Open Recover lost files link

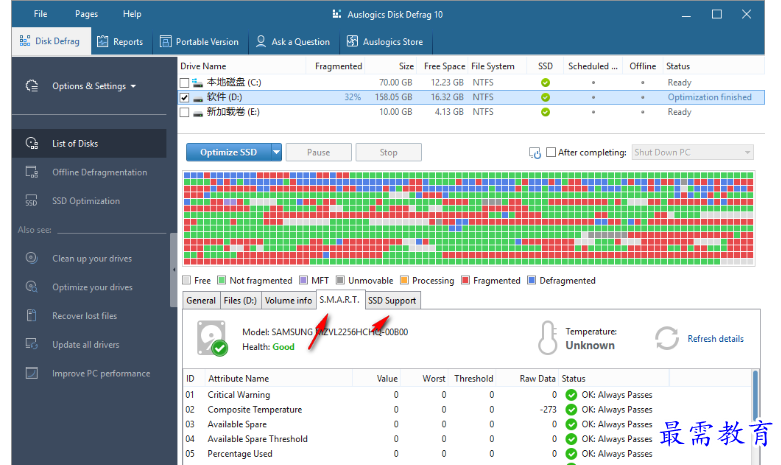point(85,316)
